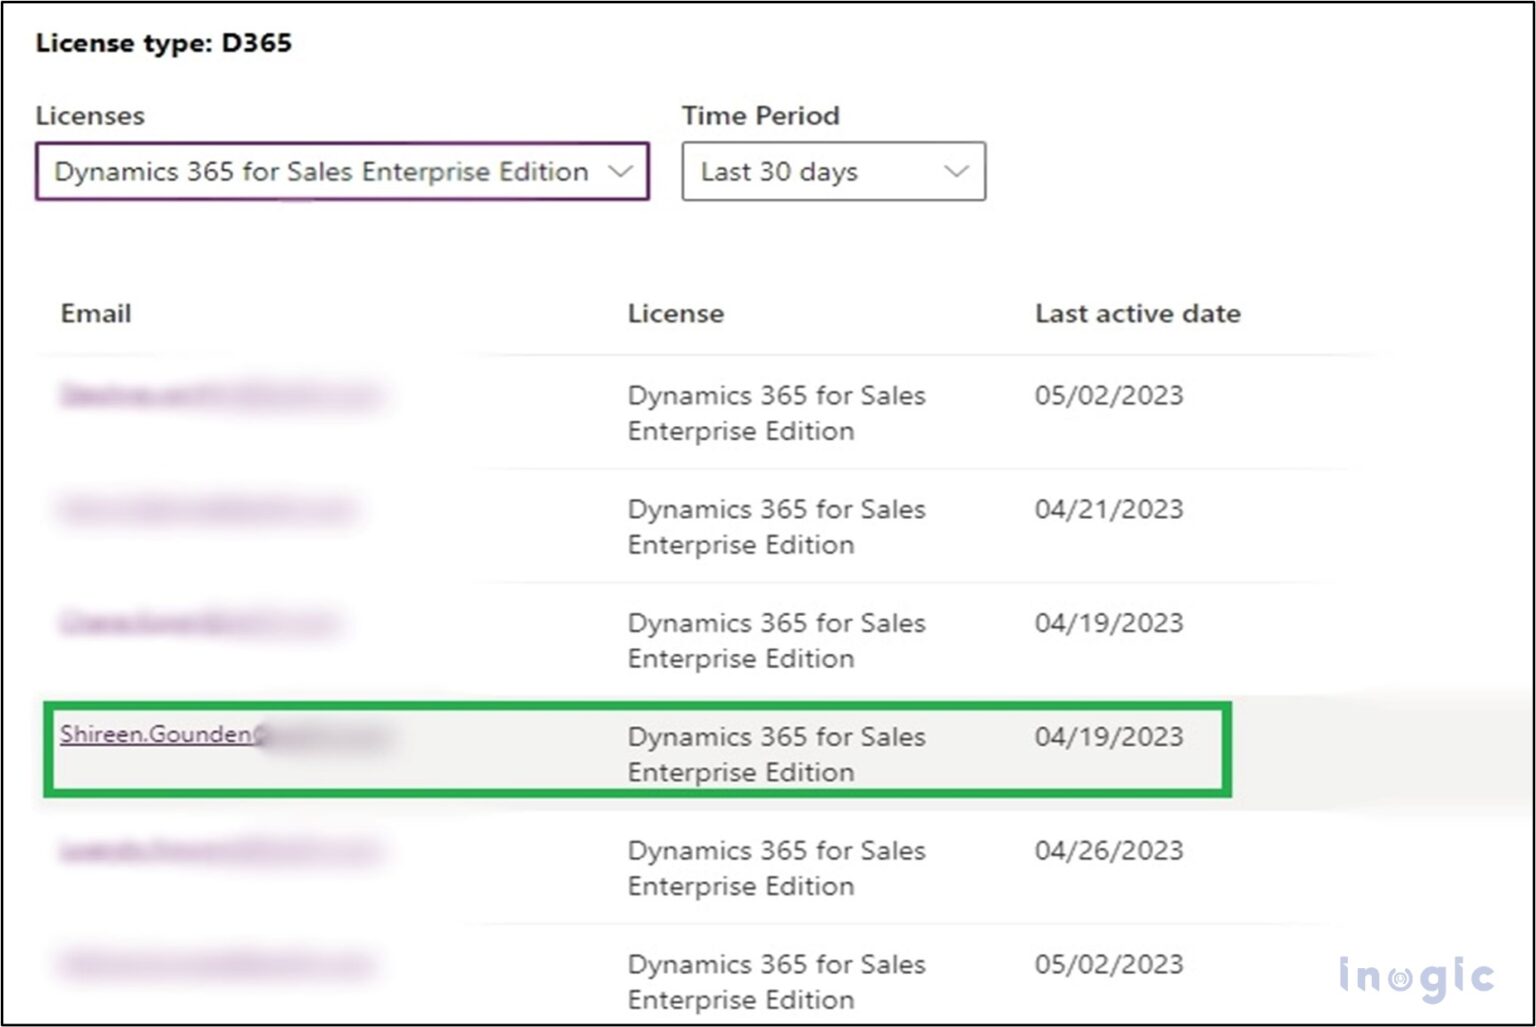Click the chevron on the Last 30 days selector
Screen dimensions: 1536x1027
(x=955, y=171)
